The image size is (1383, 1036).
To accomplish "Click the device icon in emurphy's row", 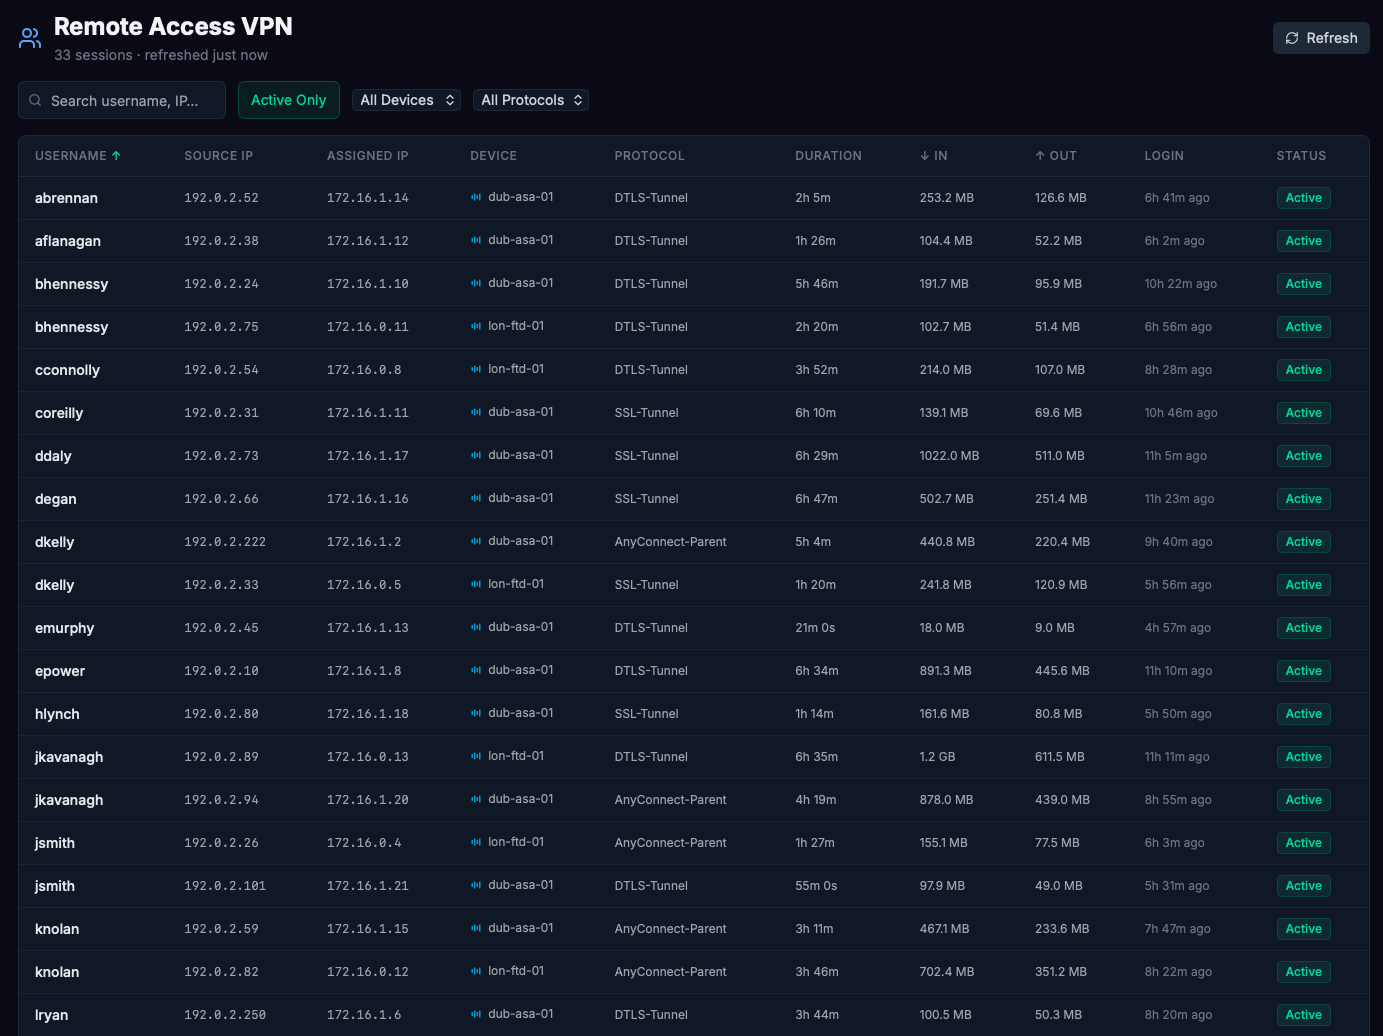I will point(476,627).
